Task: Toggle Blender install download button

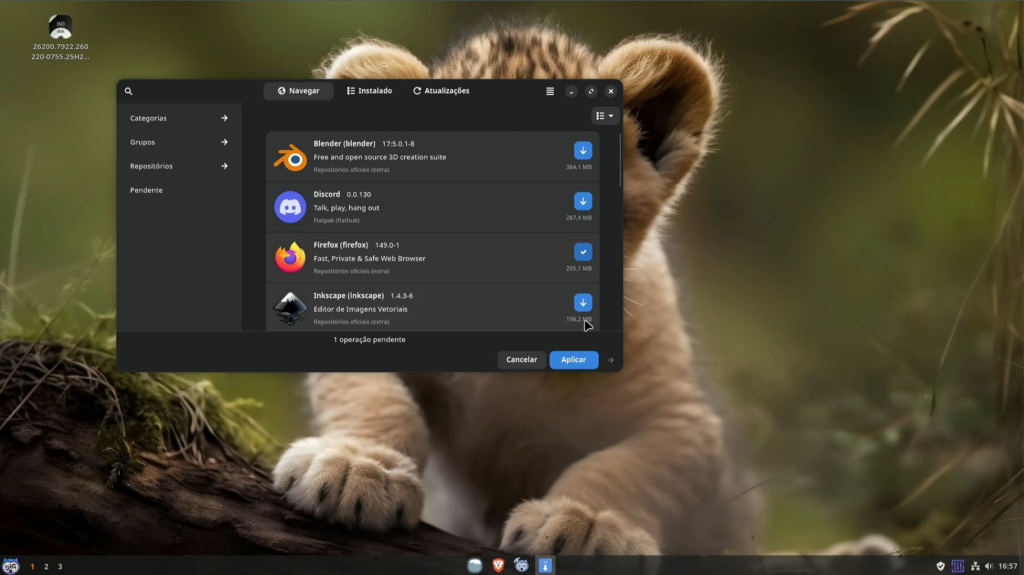Action: pos(583,150)
